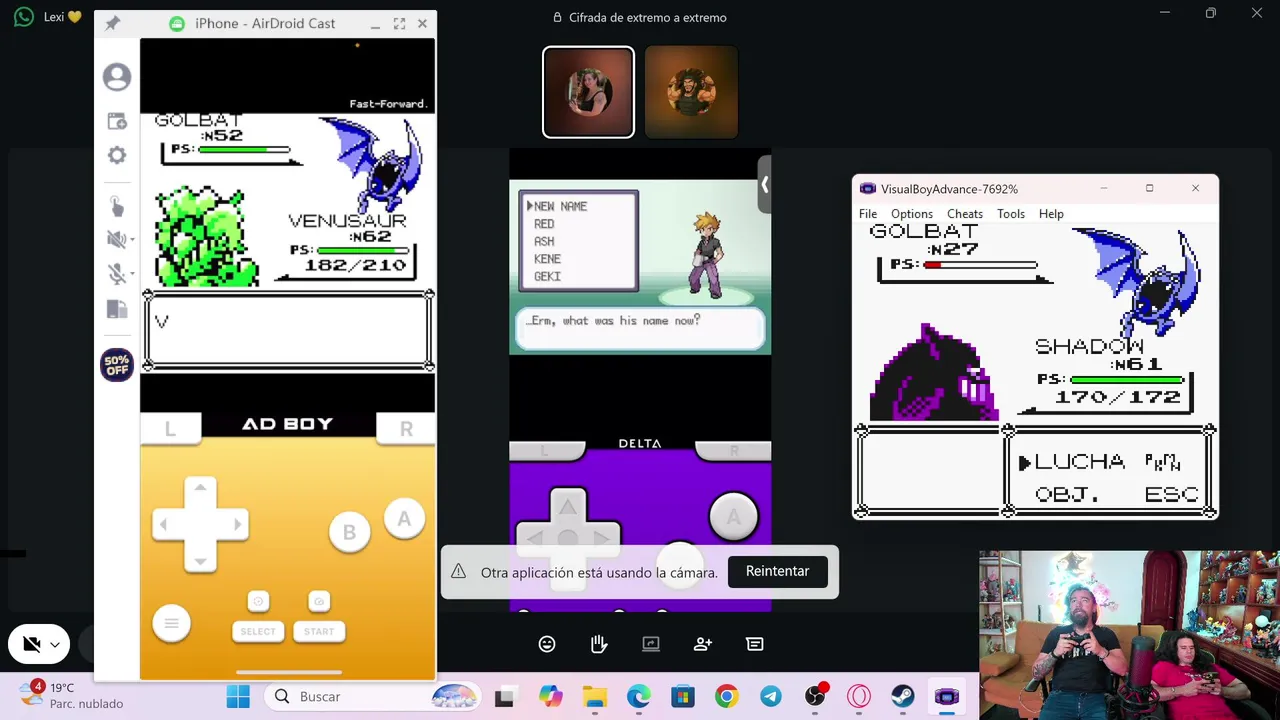Viewport: 1280px width, 720px height.
Task: Open the AirDroid Cast account profile icon
Action: tap(117, 77)
